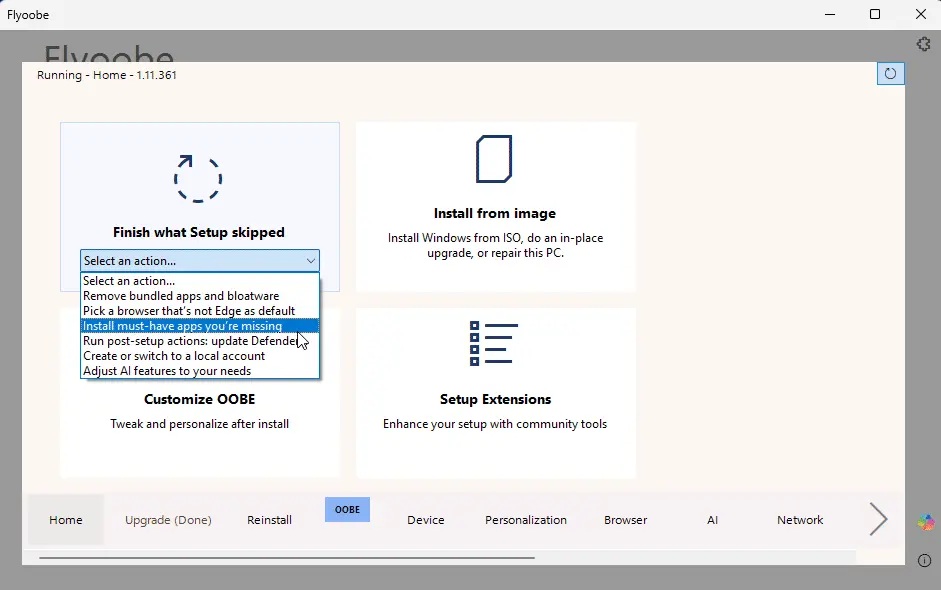
Task: Click the Install from image document icon
Action: coord(494,159)
